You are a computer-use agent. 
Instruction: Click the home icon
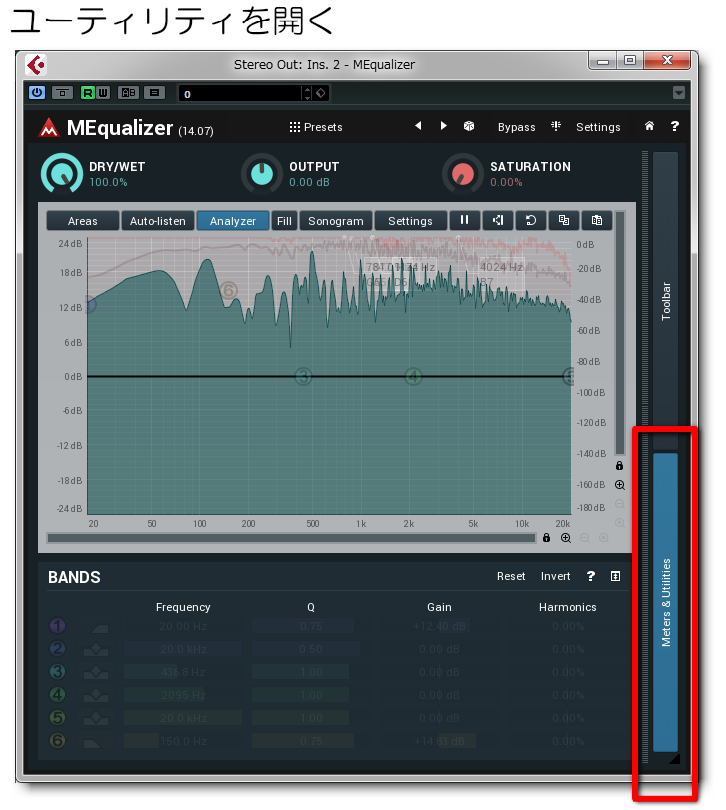click(x=650, y=126)
